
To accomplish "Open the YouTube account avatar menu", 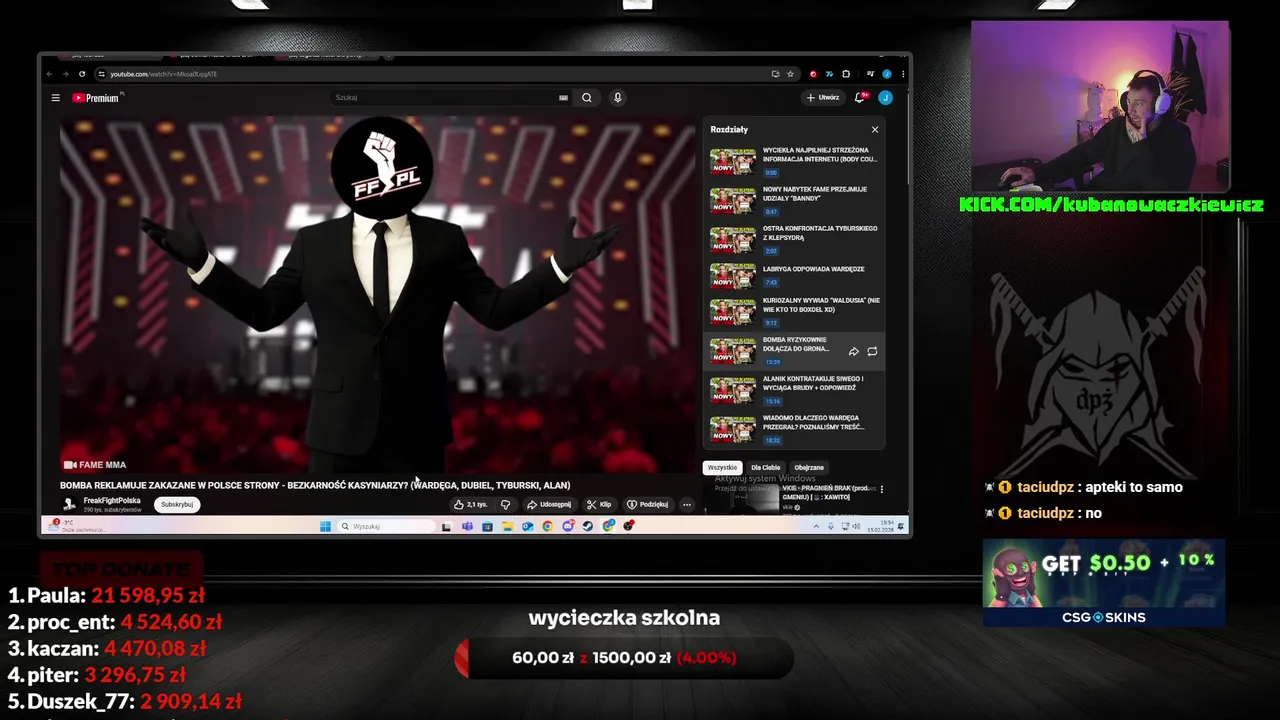I will click(x=885, y=98).
